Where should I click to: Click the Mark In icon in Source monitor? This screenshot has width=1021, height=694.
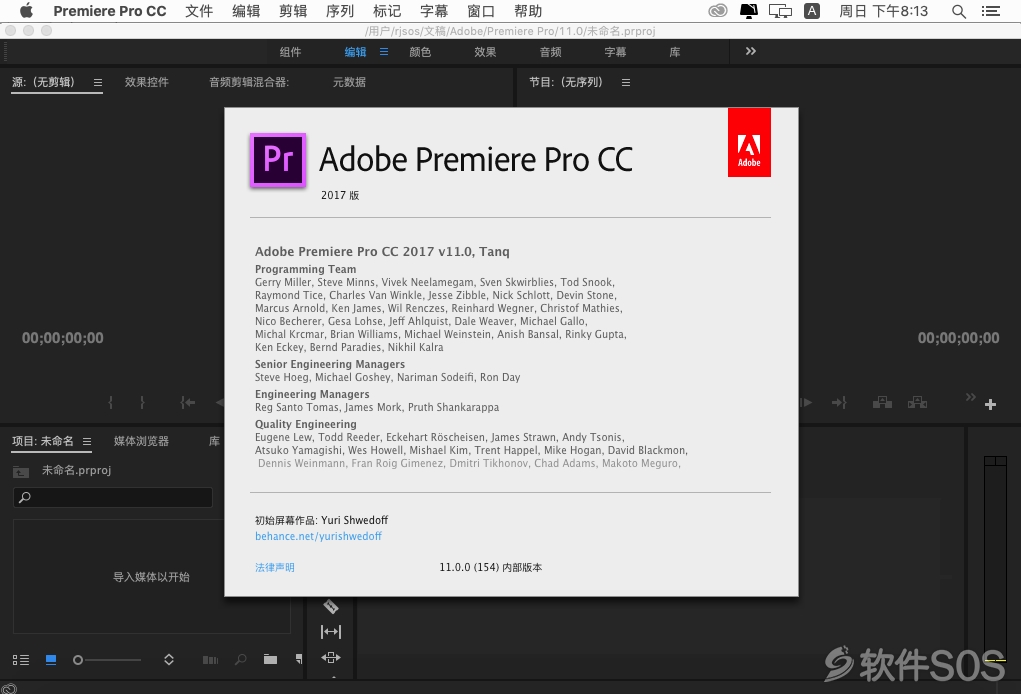pos(111,403)
